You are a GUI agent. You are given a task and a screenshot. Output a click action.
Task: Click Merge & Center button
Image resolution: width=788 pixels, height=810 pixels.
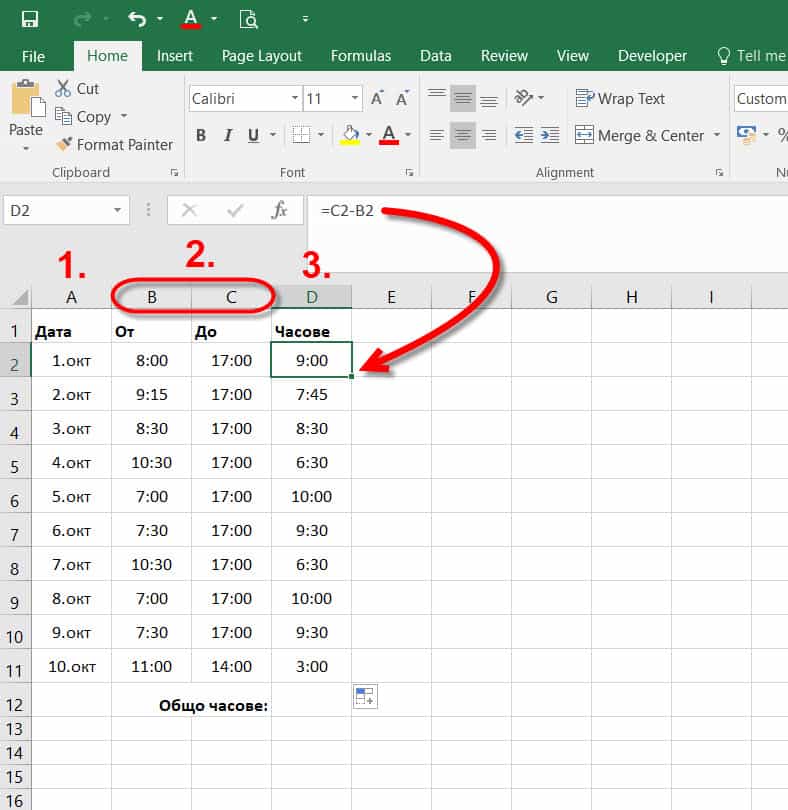click(x=640, y=135)
